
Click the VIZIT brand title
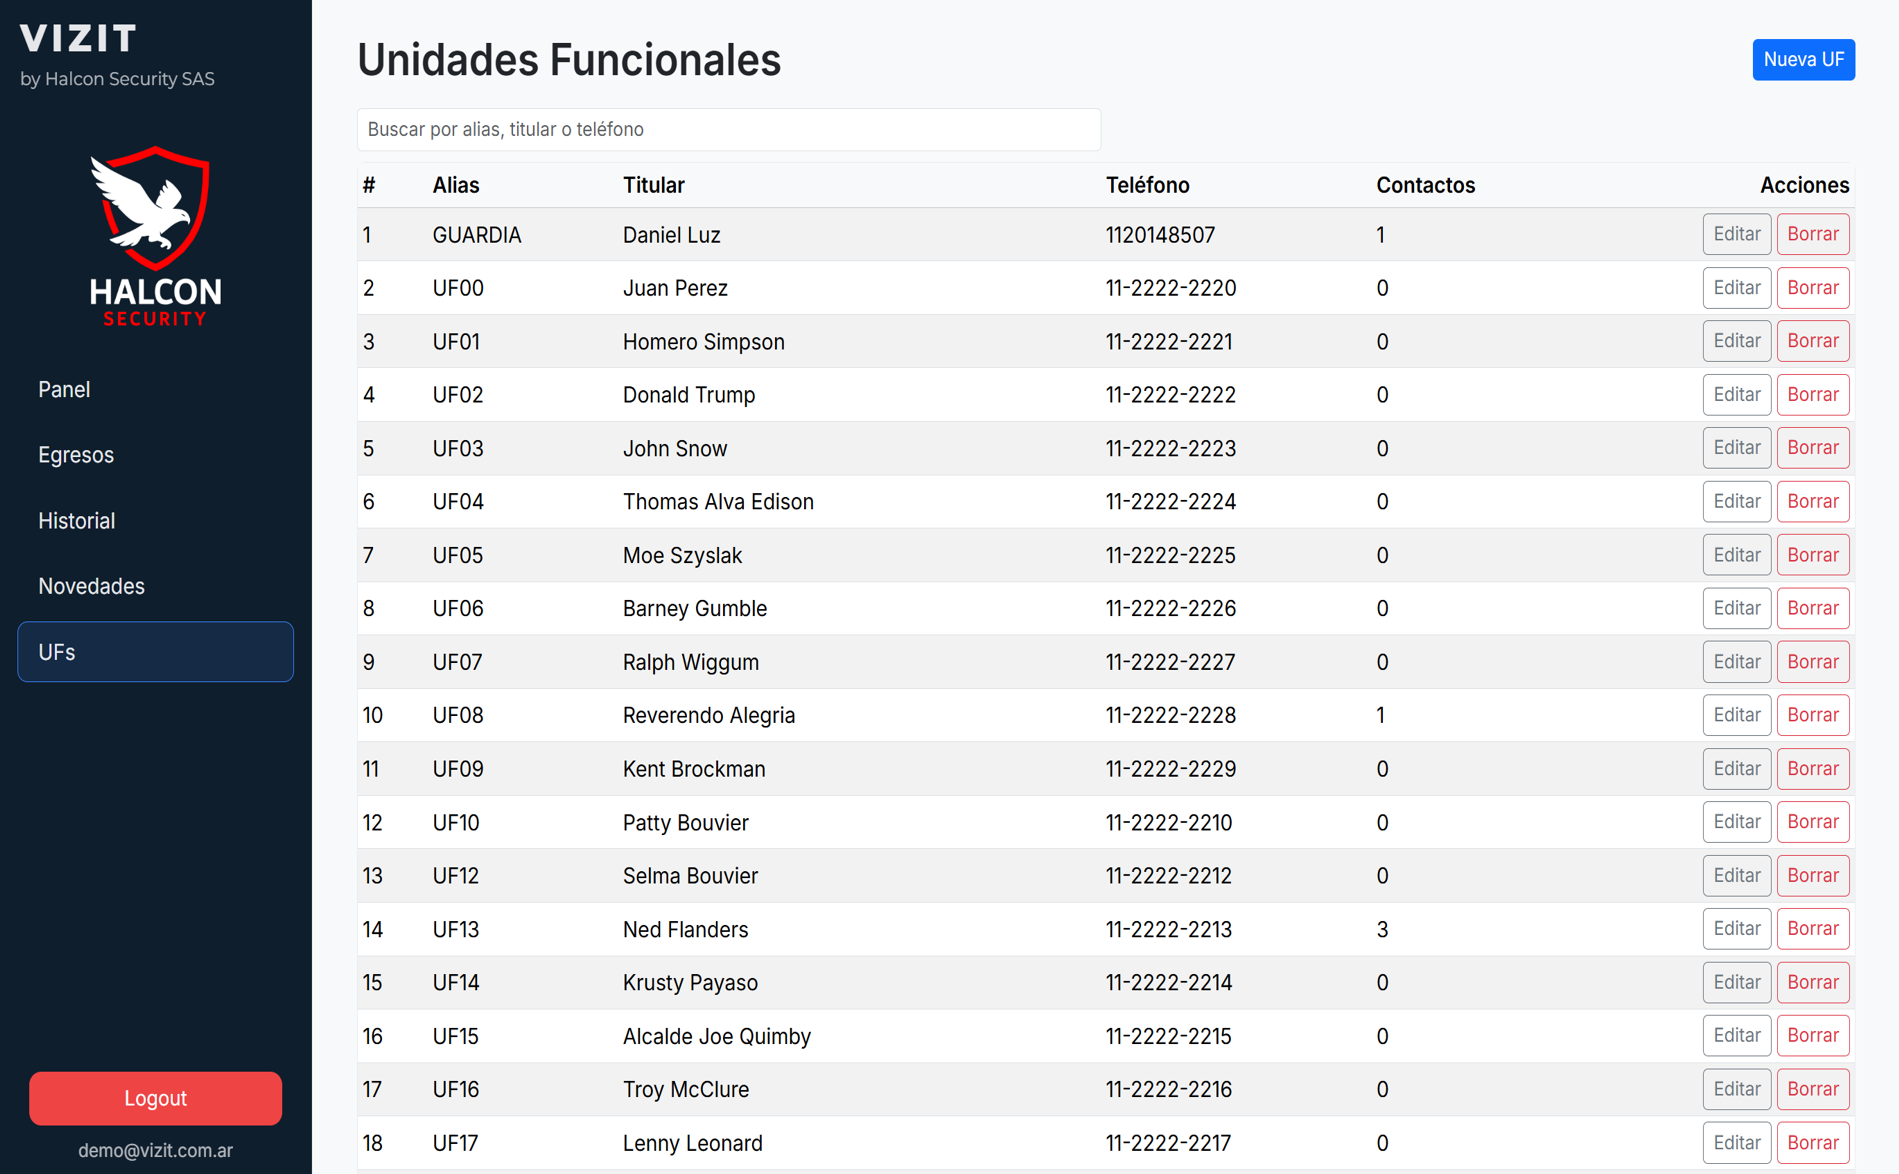pos(78,39)
